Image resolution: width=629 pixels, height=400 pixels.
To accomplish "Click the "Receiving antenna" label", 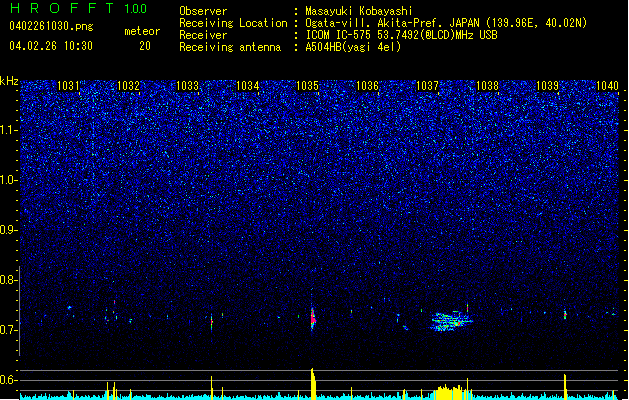I will (230, 47).
